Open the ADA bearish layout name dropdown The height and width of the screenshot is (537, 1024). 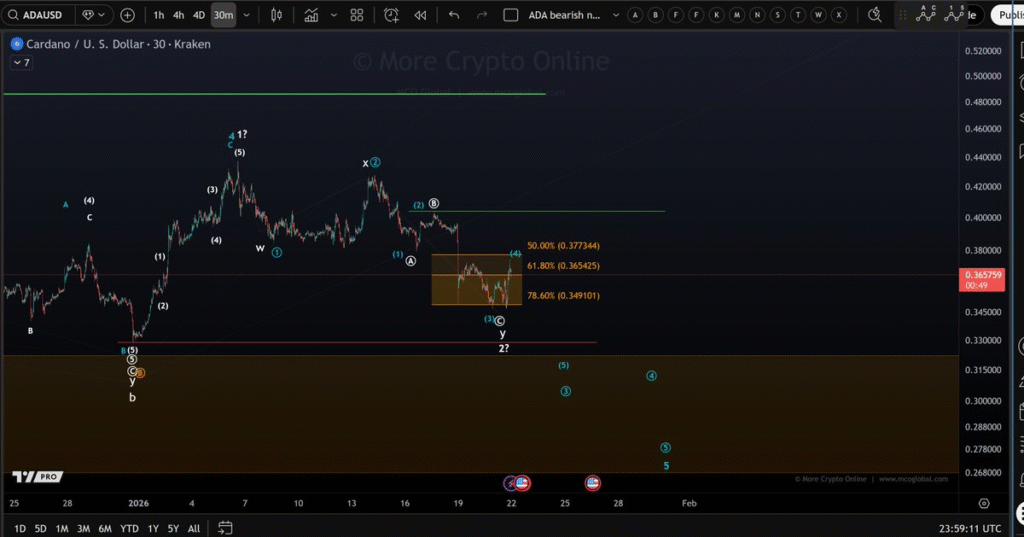point(567,15)
